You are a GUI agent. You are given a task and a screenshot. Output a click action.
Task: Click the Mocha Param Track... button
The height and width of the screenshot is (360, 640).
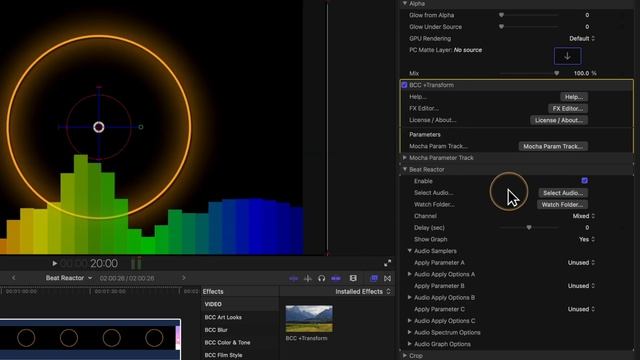553,146
